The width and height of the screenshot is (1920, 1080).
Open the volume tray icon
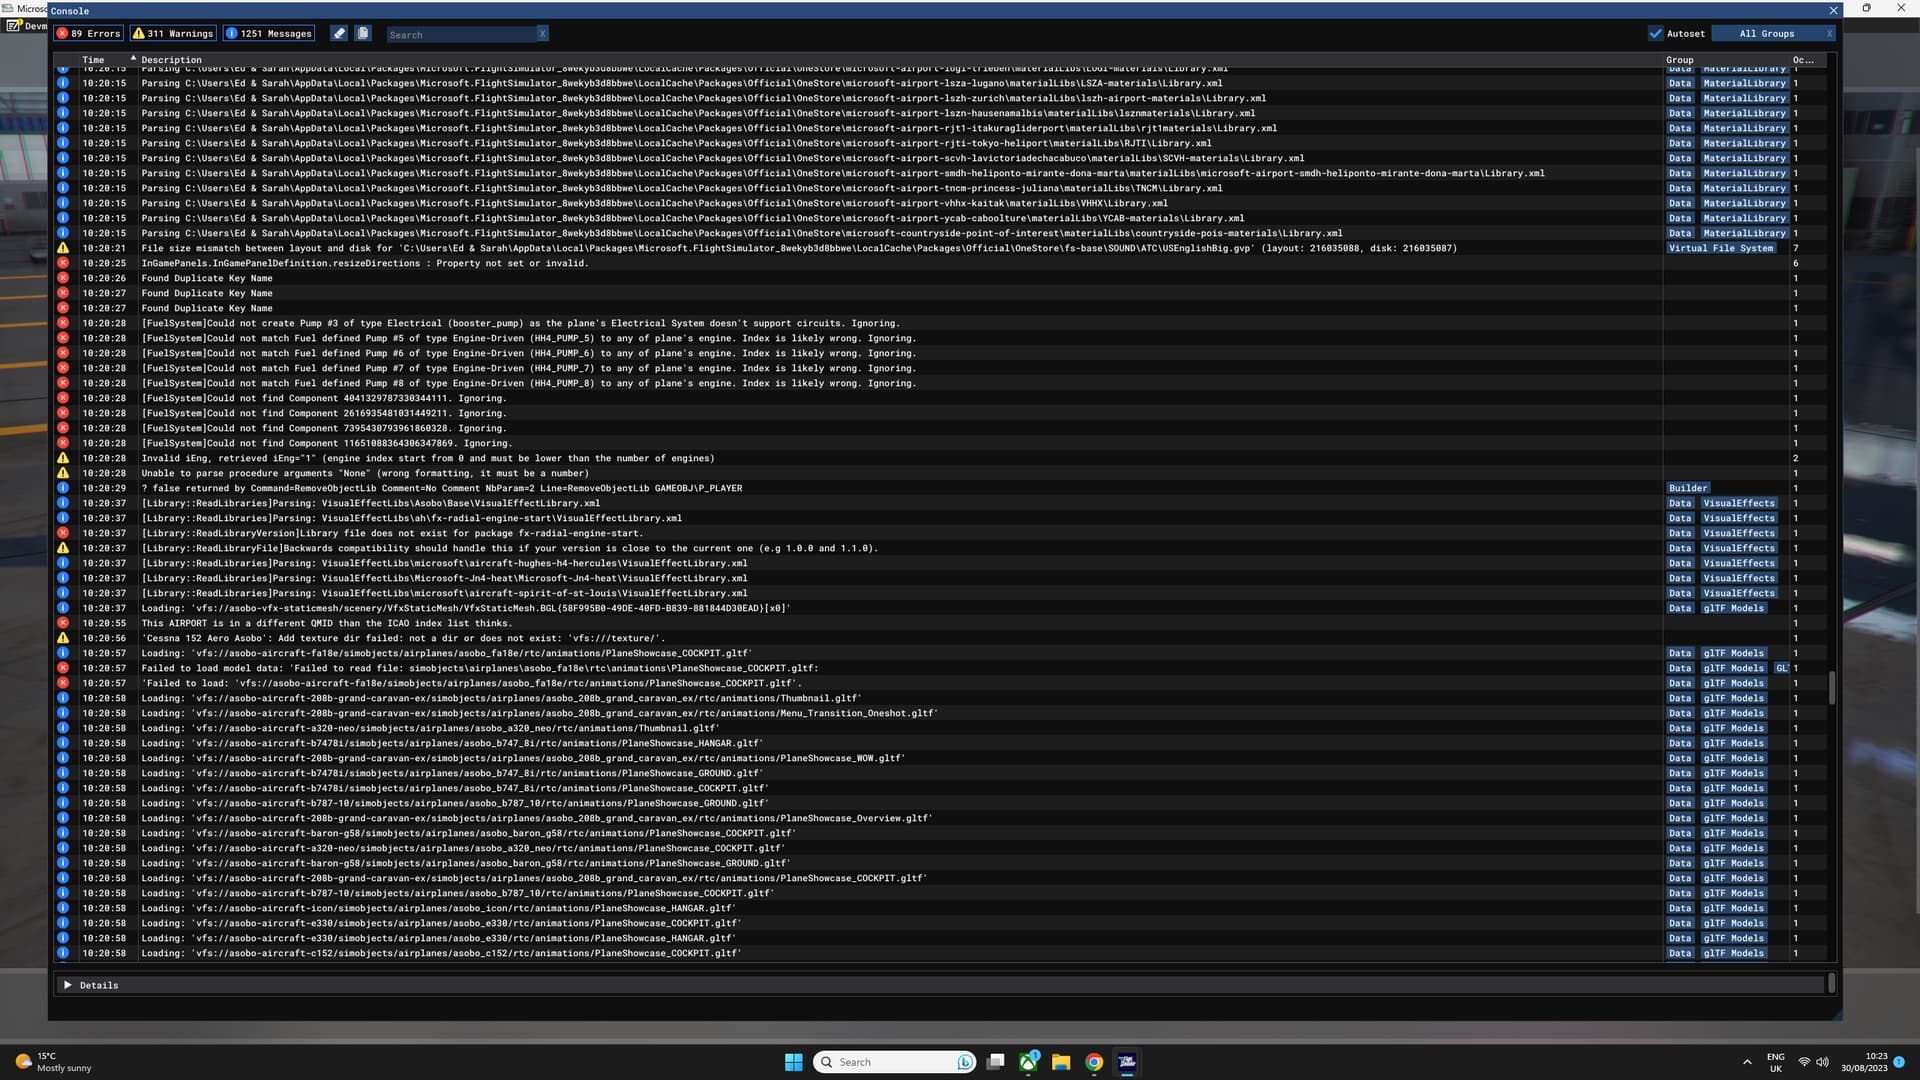pos(1822,1062)
